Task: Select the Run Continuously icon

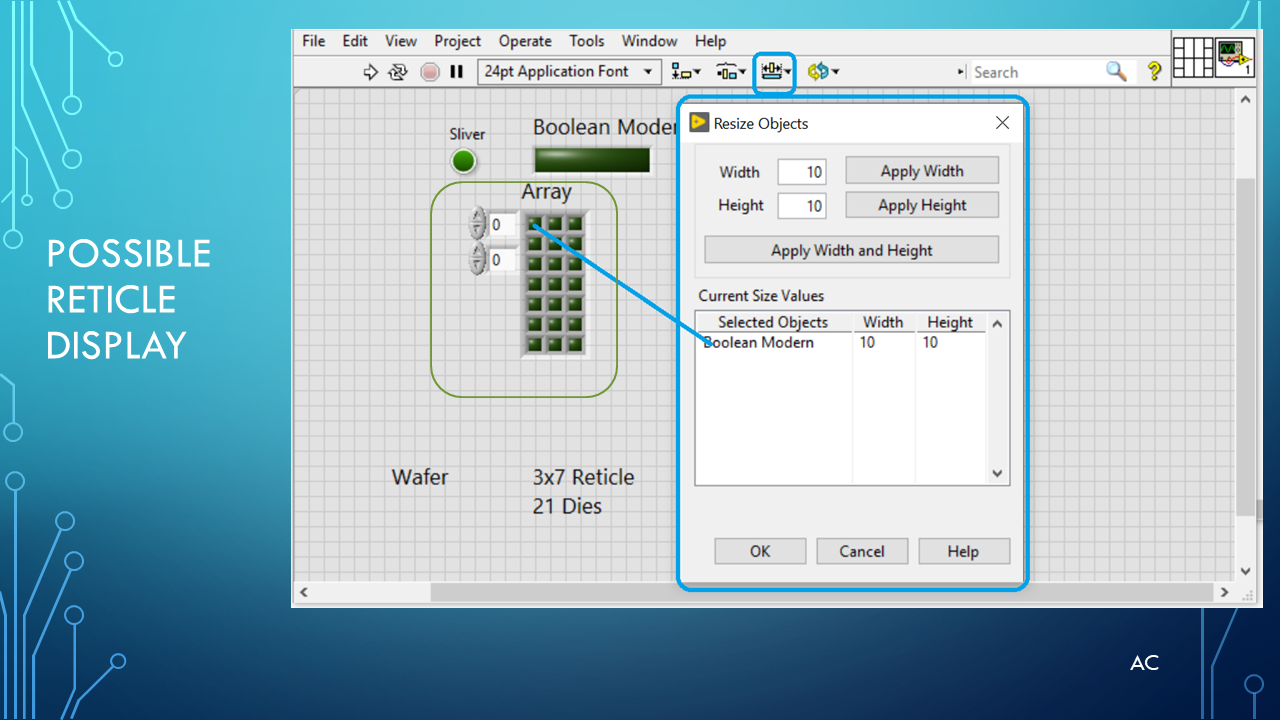Action: click(398, 71)
